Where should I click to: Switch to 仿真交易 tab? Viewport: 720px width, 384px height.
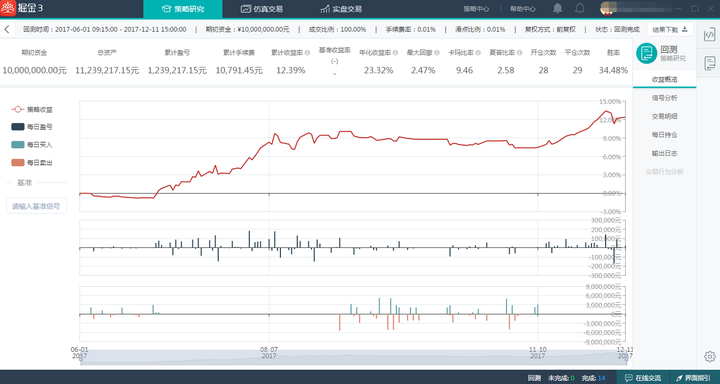[x=262, y=9]
